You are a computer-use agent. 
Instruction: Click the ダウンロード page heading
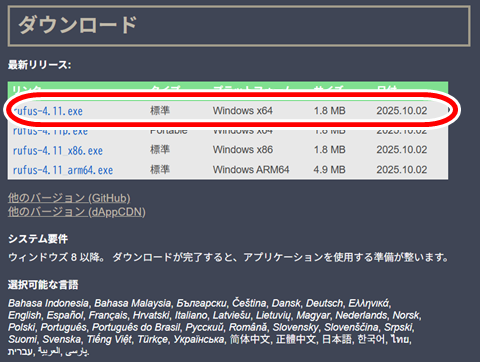(x=78, y=25)
